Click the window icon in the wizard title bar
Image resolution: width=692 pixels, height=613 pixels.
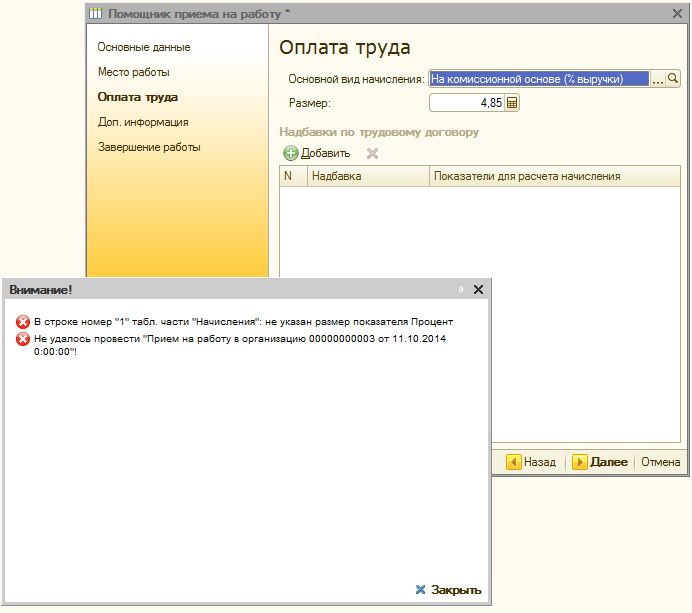[x=96, y=13]
